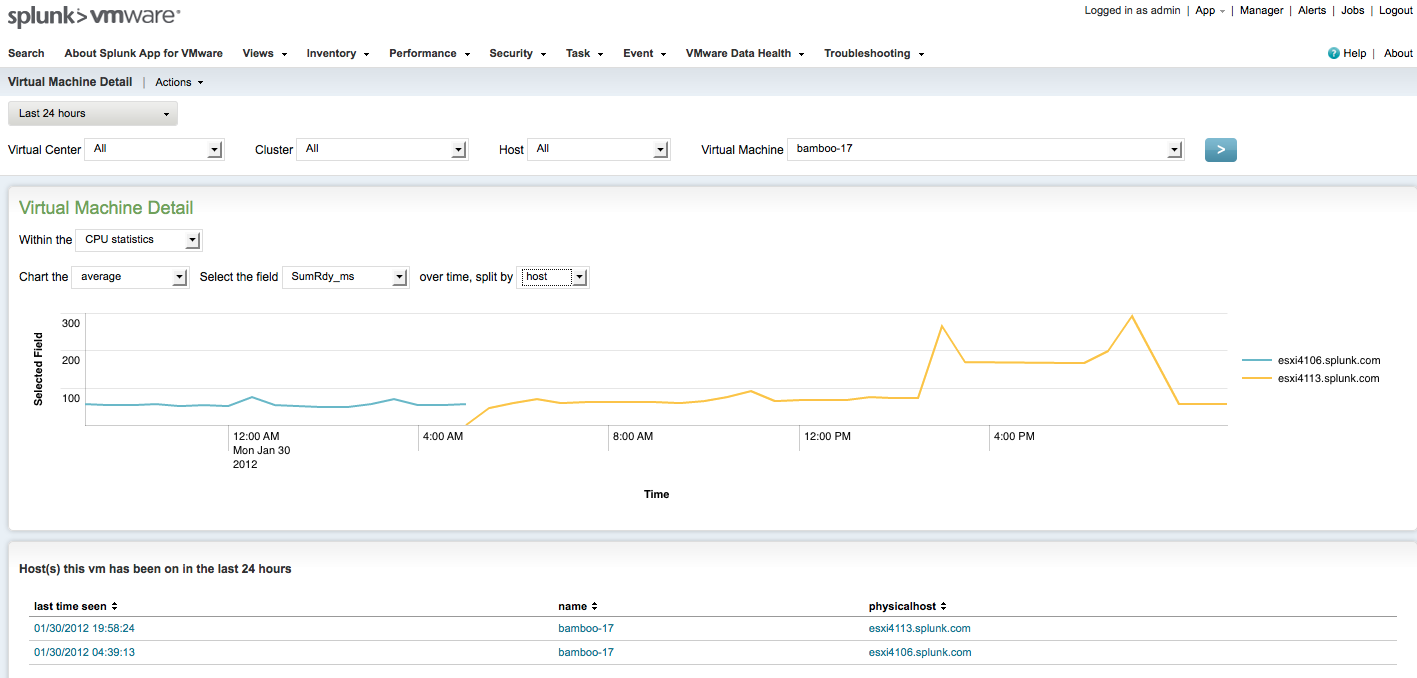This screenshot has height=678, width=1417.
Task: Click the 4:00 AM time axis label
Action: click(443, 436)
